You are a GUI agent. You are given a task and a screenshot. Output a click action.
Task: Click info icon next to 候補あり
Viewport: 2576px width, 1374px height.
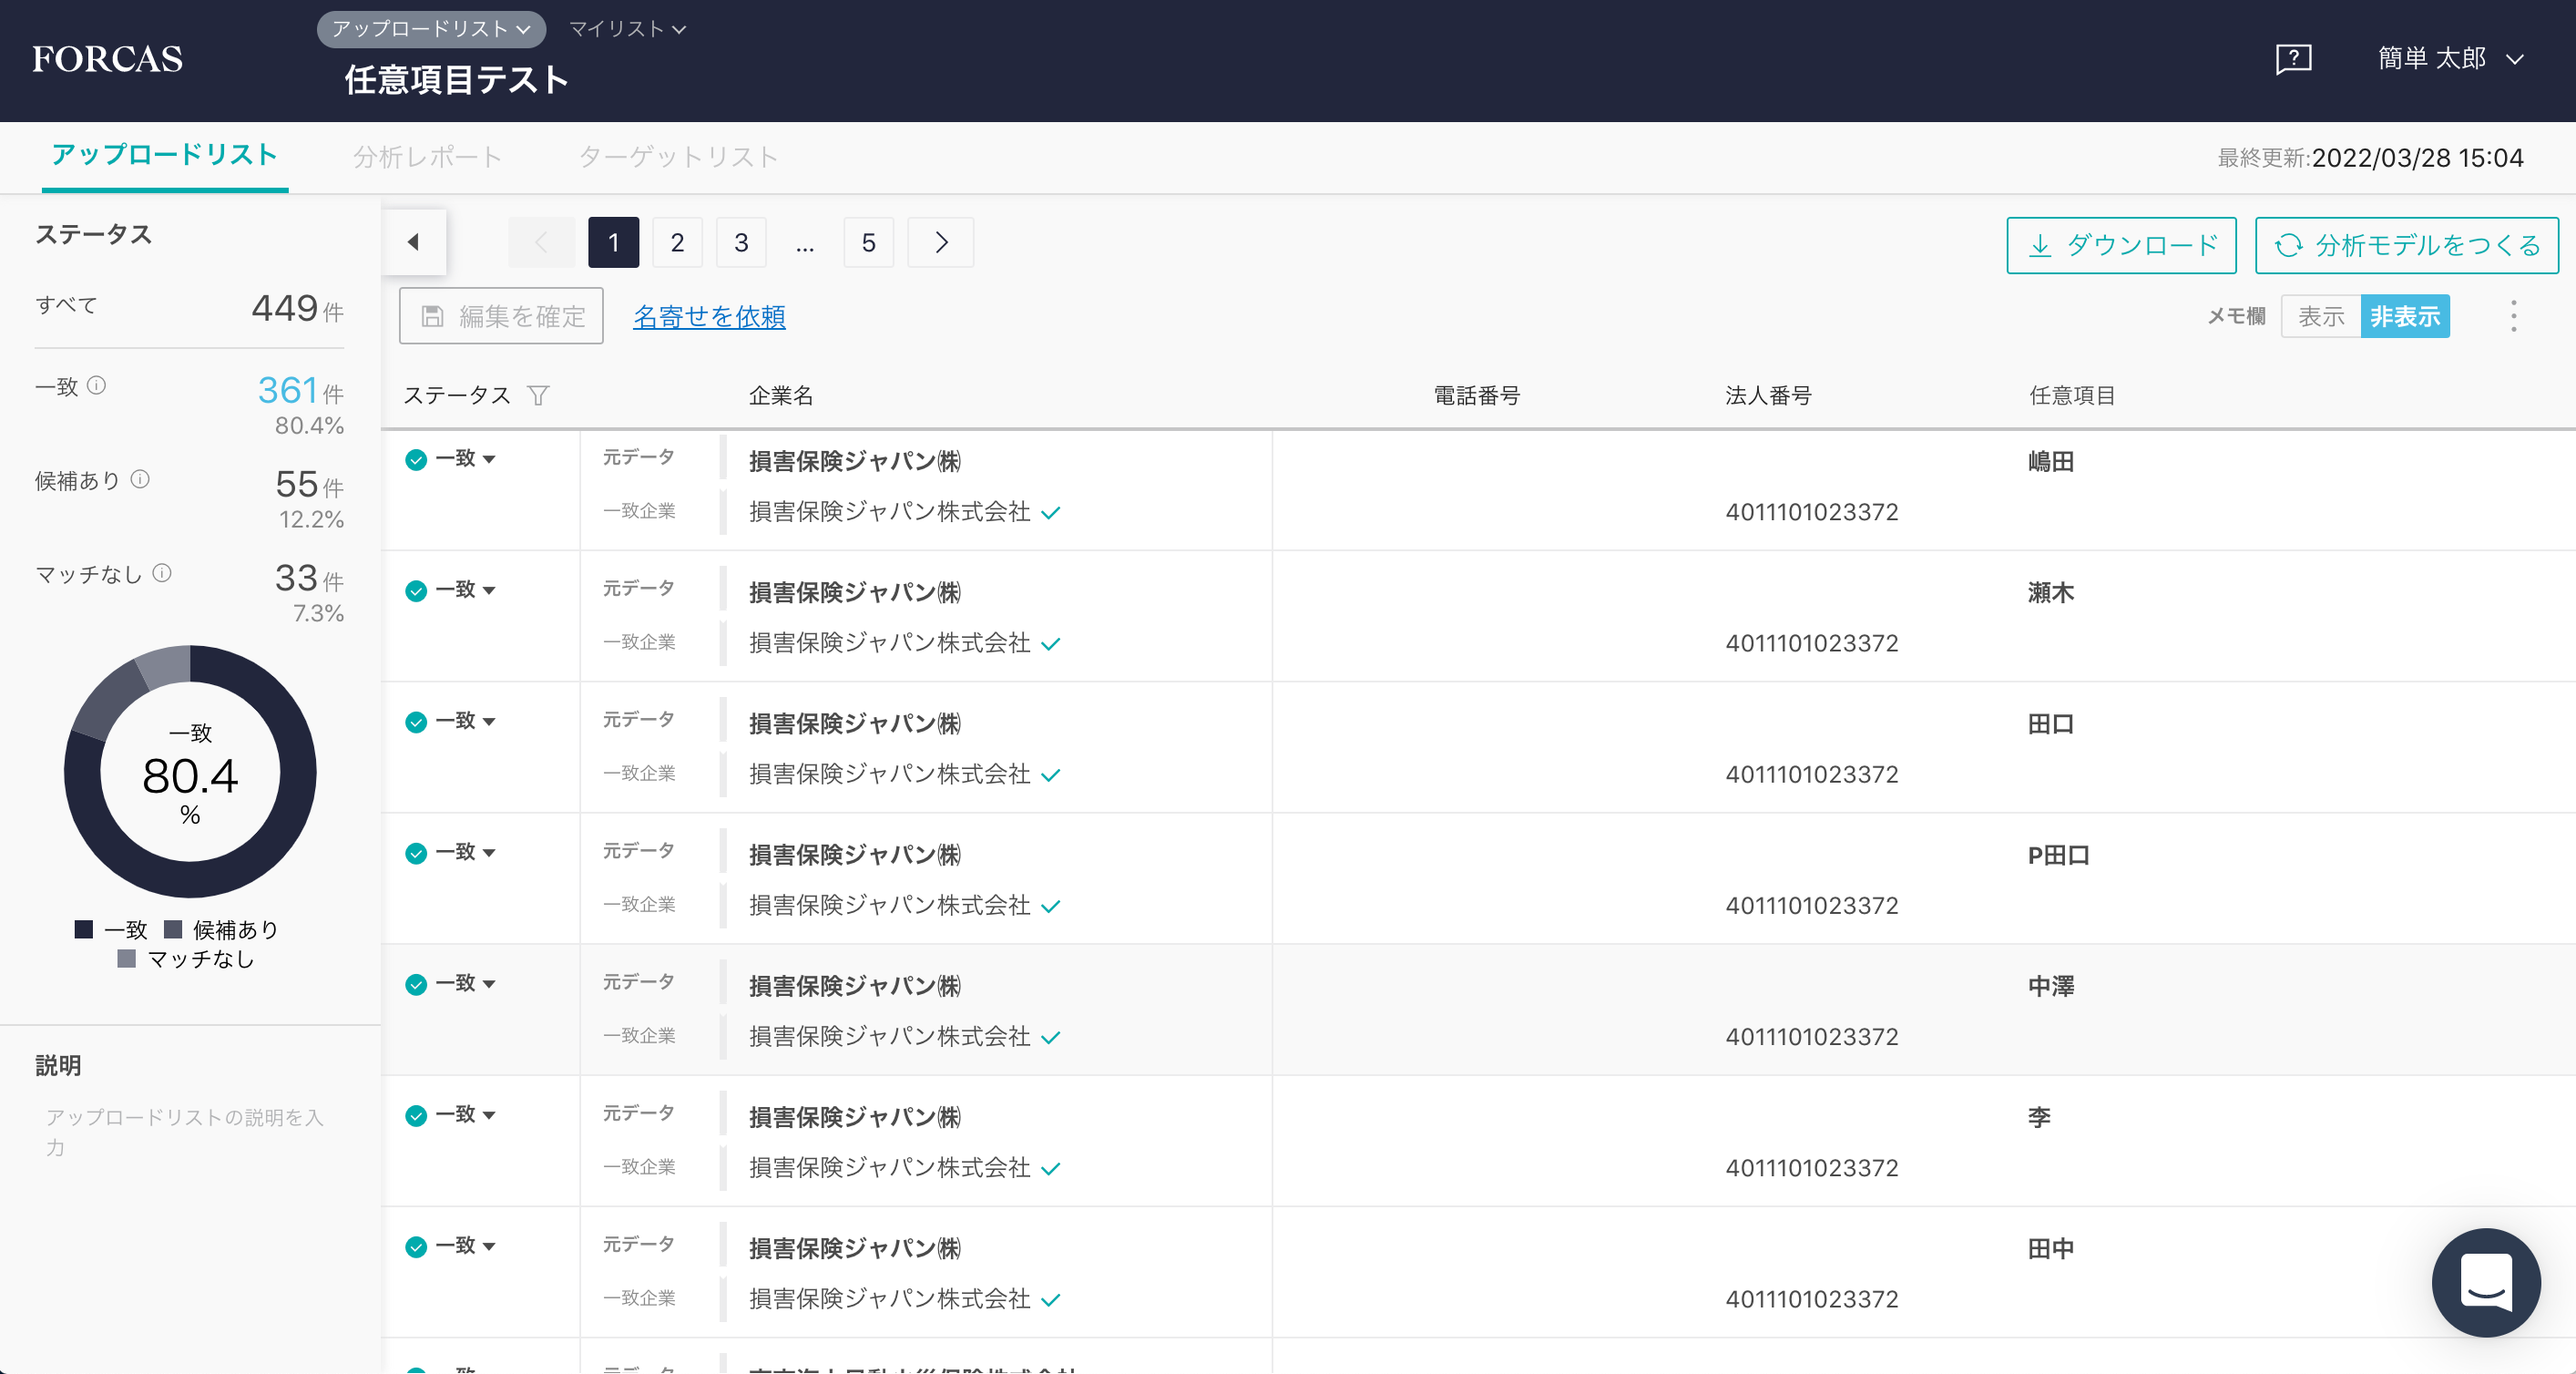[141, 480]
